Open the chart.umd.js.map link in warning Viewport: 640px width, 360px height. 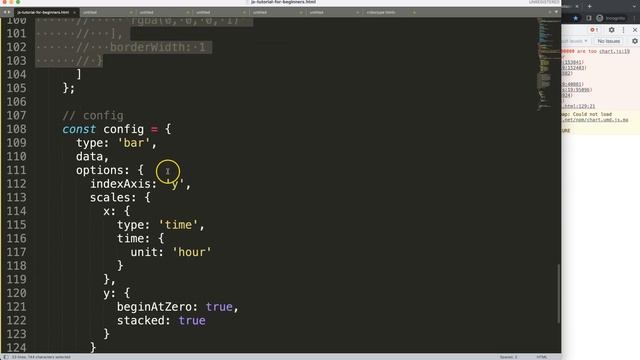[596, 120]
